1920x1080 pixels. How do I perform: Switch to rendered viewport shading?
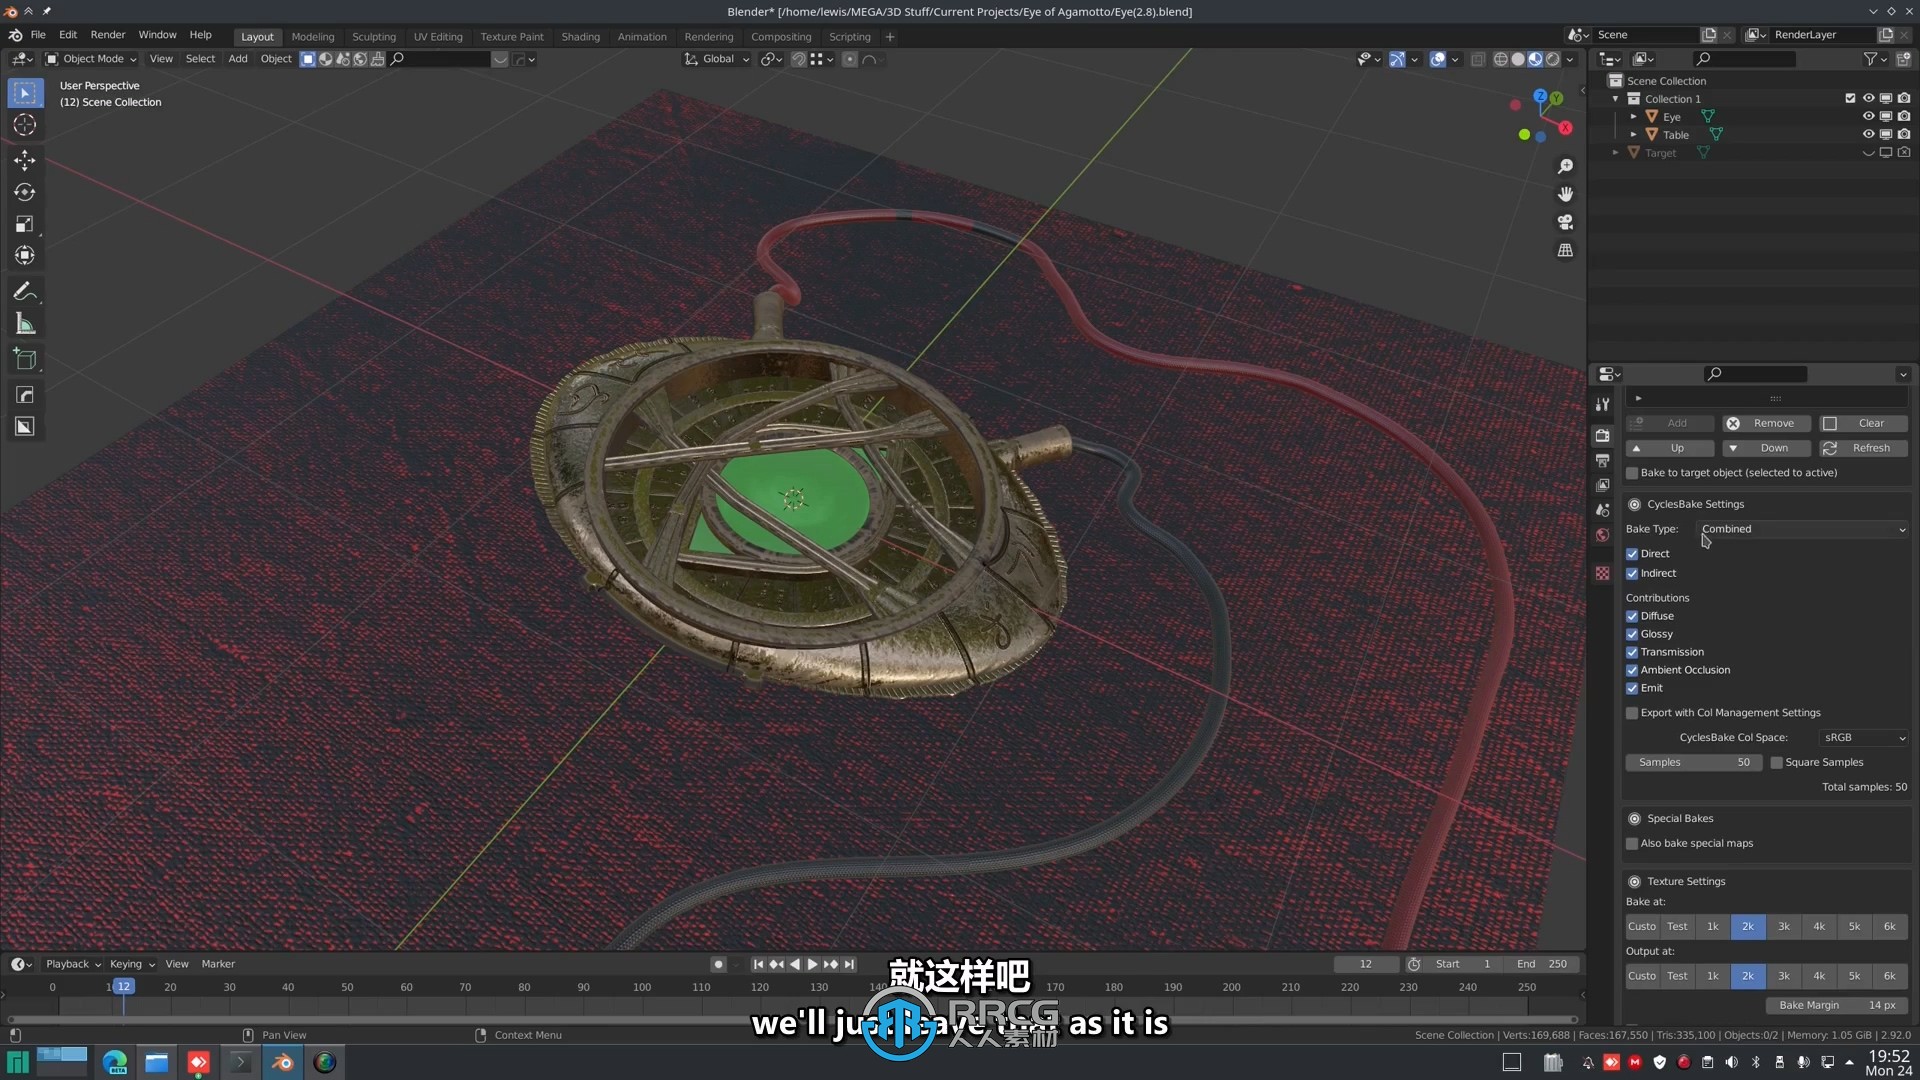tap(1552, 59)
